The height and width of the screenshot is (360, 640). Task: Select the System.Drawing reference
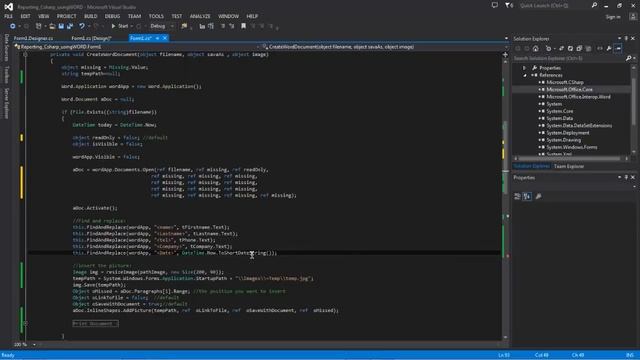pos(563,140)
